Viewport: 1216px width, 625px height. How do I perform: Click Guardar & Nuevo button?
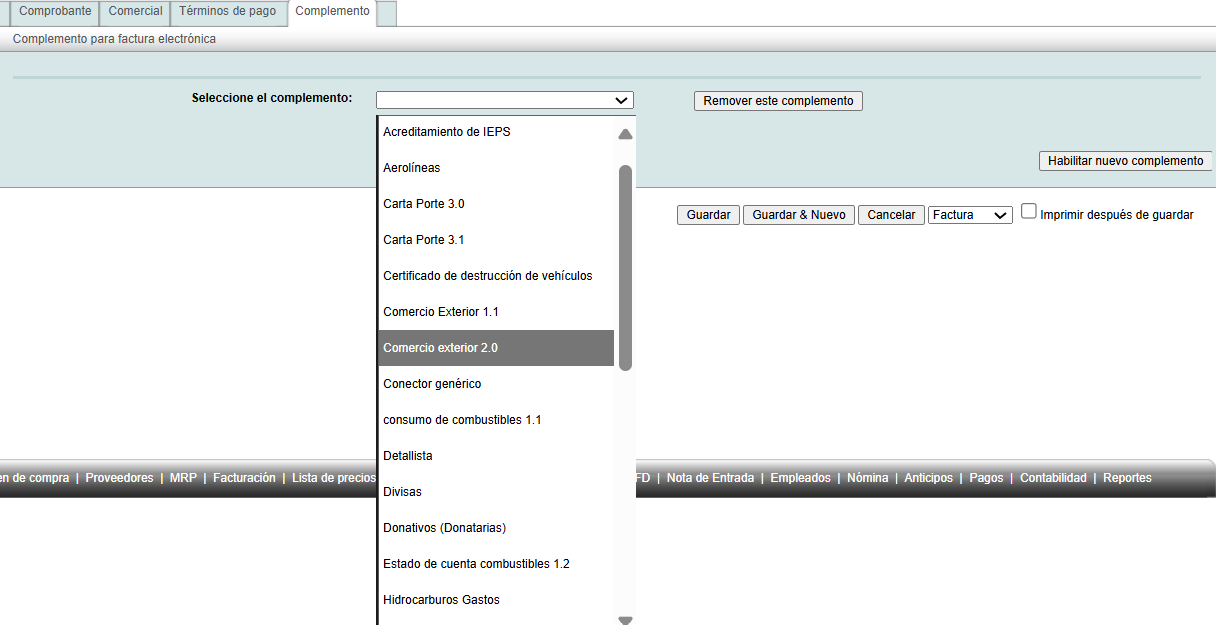pyautogui.click(x=798, y=215)
